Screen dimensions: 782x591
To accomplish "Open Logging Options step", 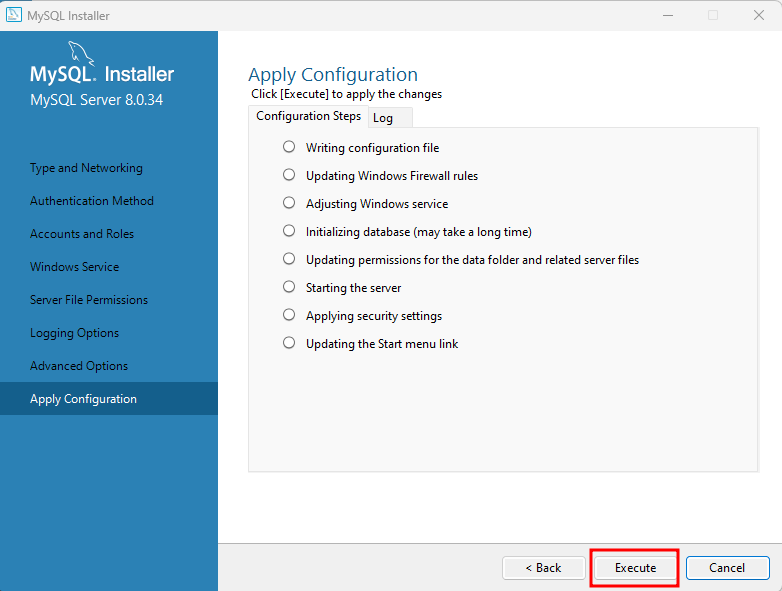I will 74,333.
